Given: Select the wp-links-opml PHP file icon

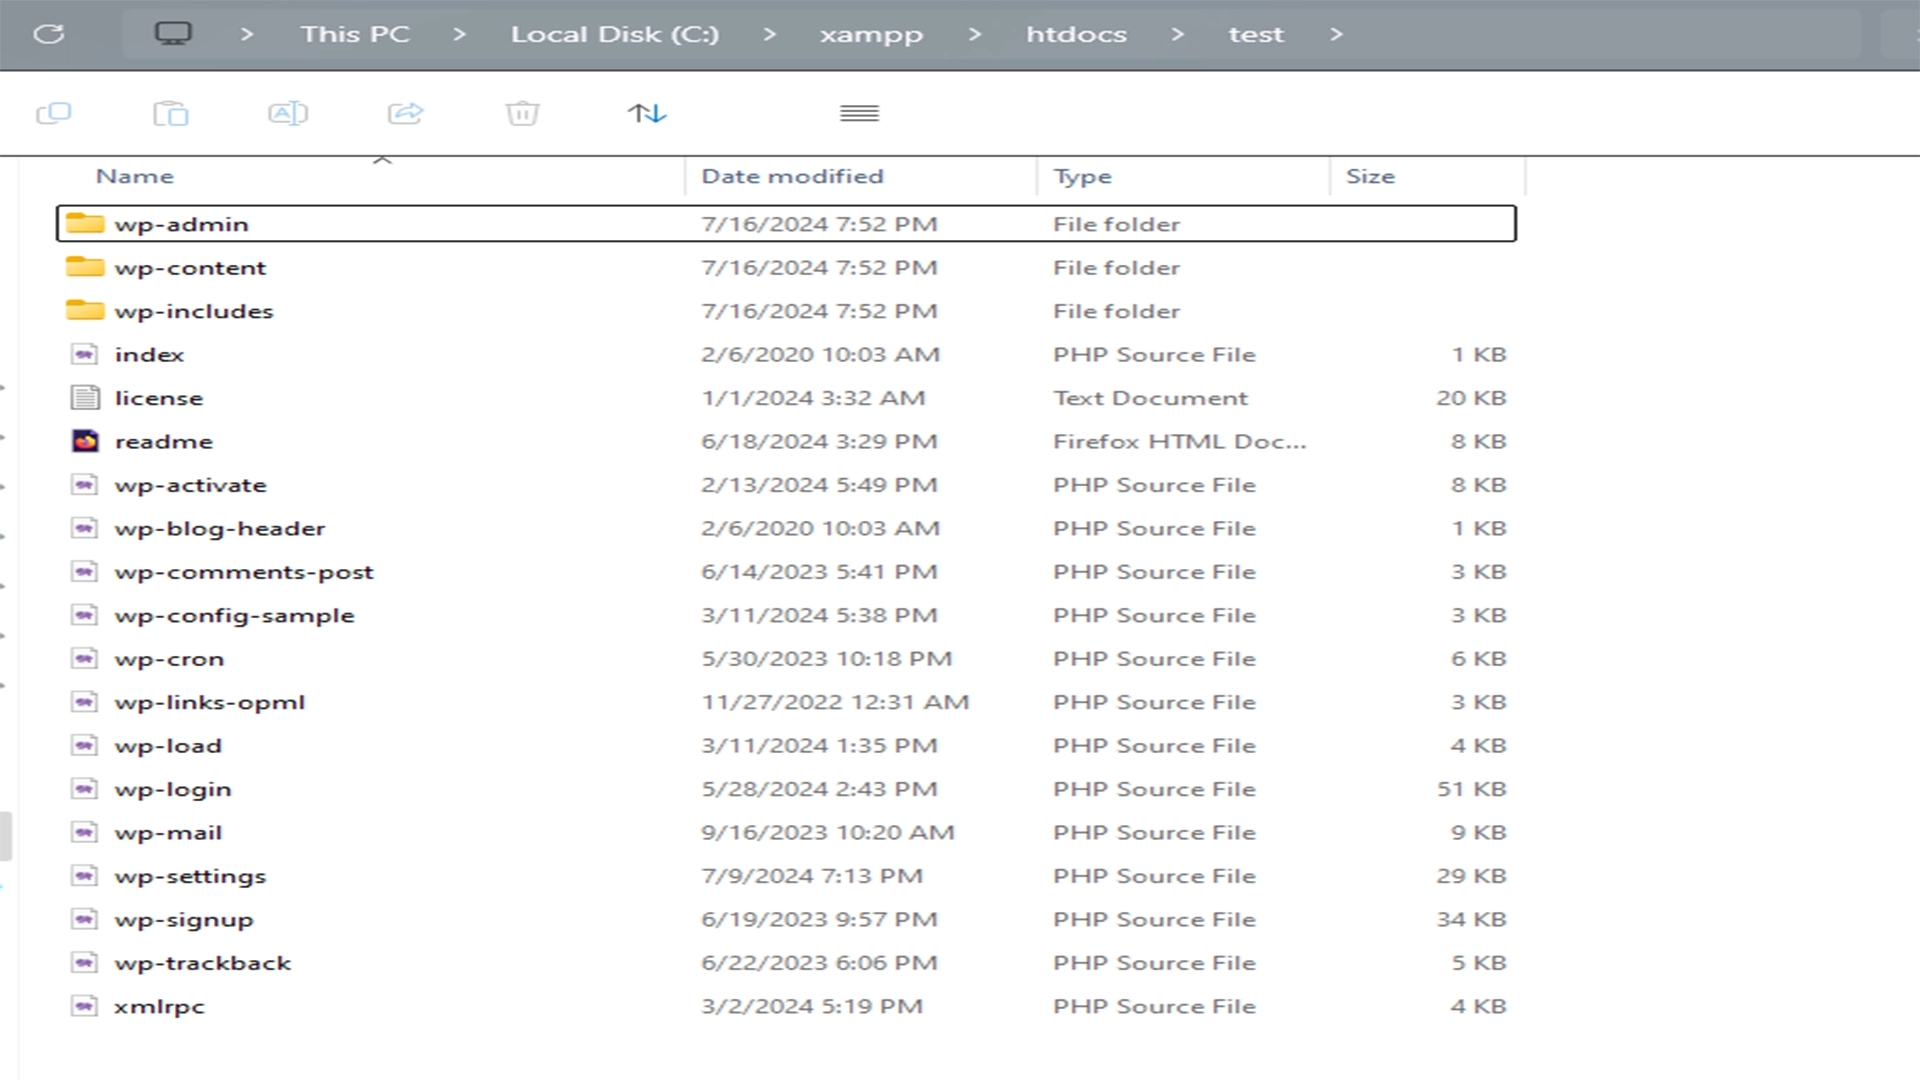Looking at the screenshot, I should [x=85, y=702].
